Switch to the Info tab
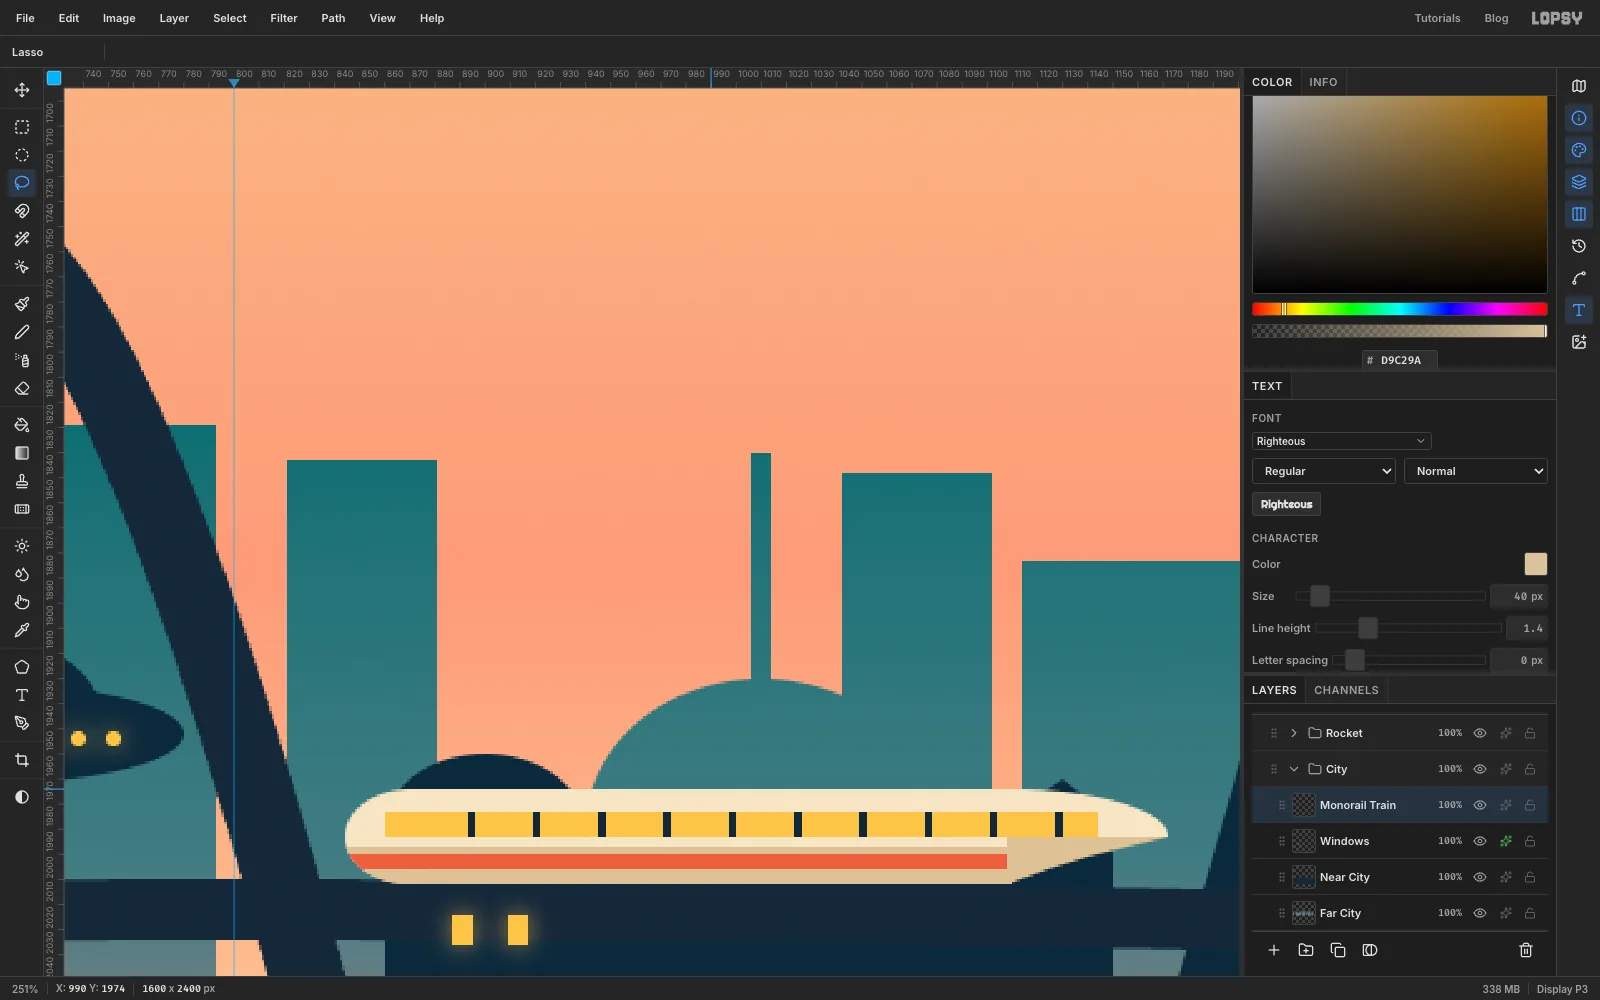Screen dimensions: 1600x1000 (1323, 82)
